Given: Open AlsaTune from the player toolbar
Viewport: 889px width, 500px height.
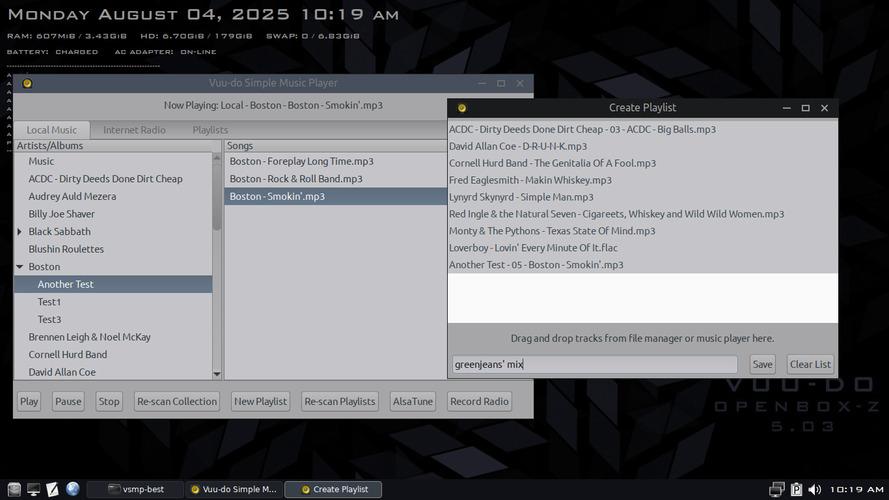Looking at the screenshot, I should [412, 402].
